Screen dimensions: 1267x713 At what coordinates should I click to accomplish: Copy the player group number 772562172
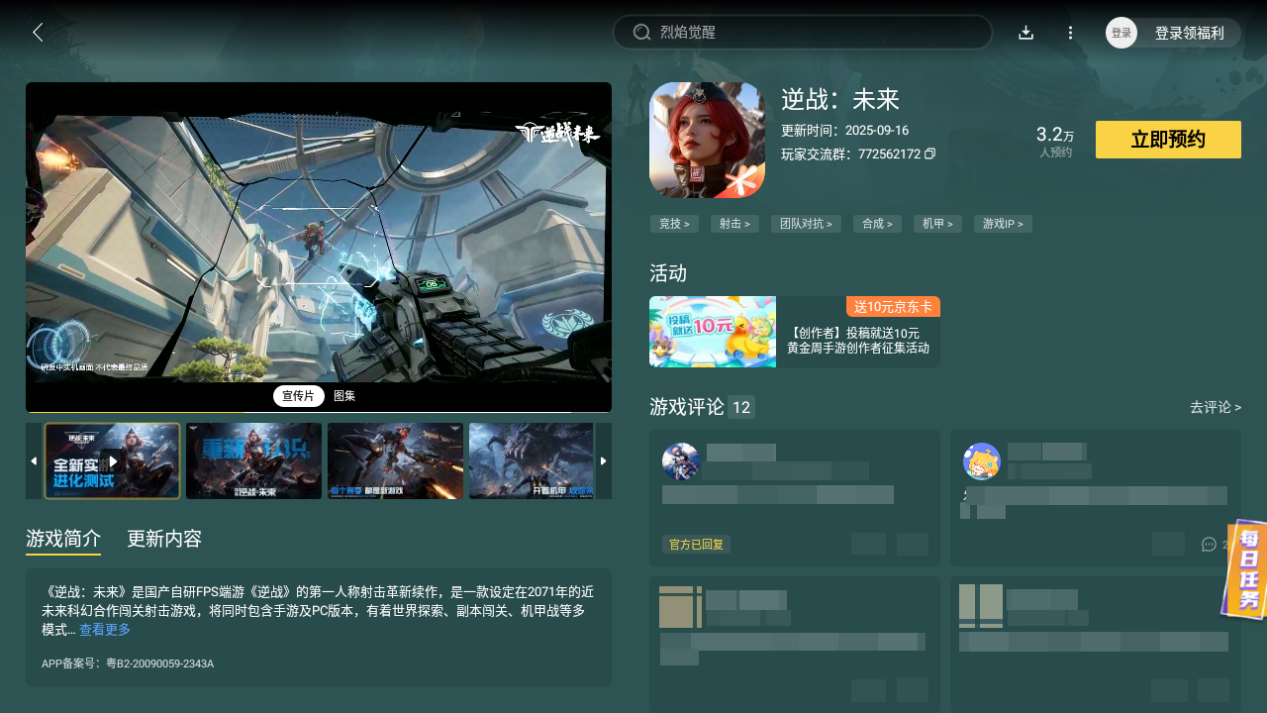tap(930, 154)
